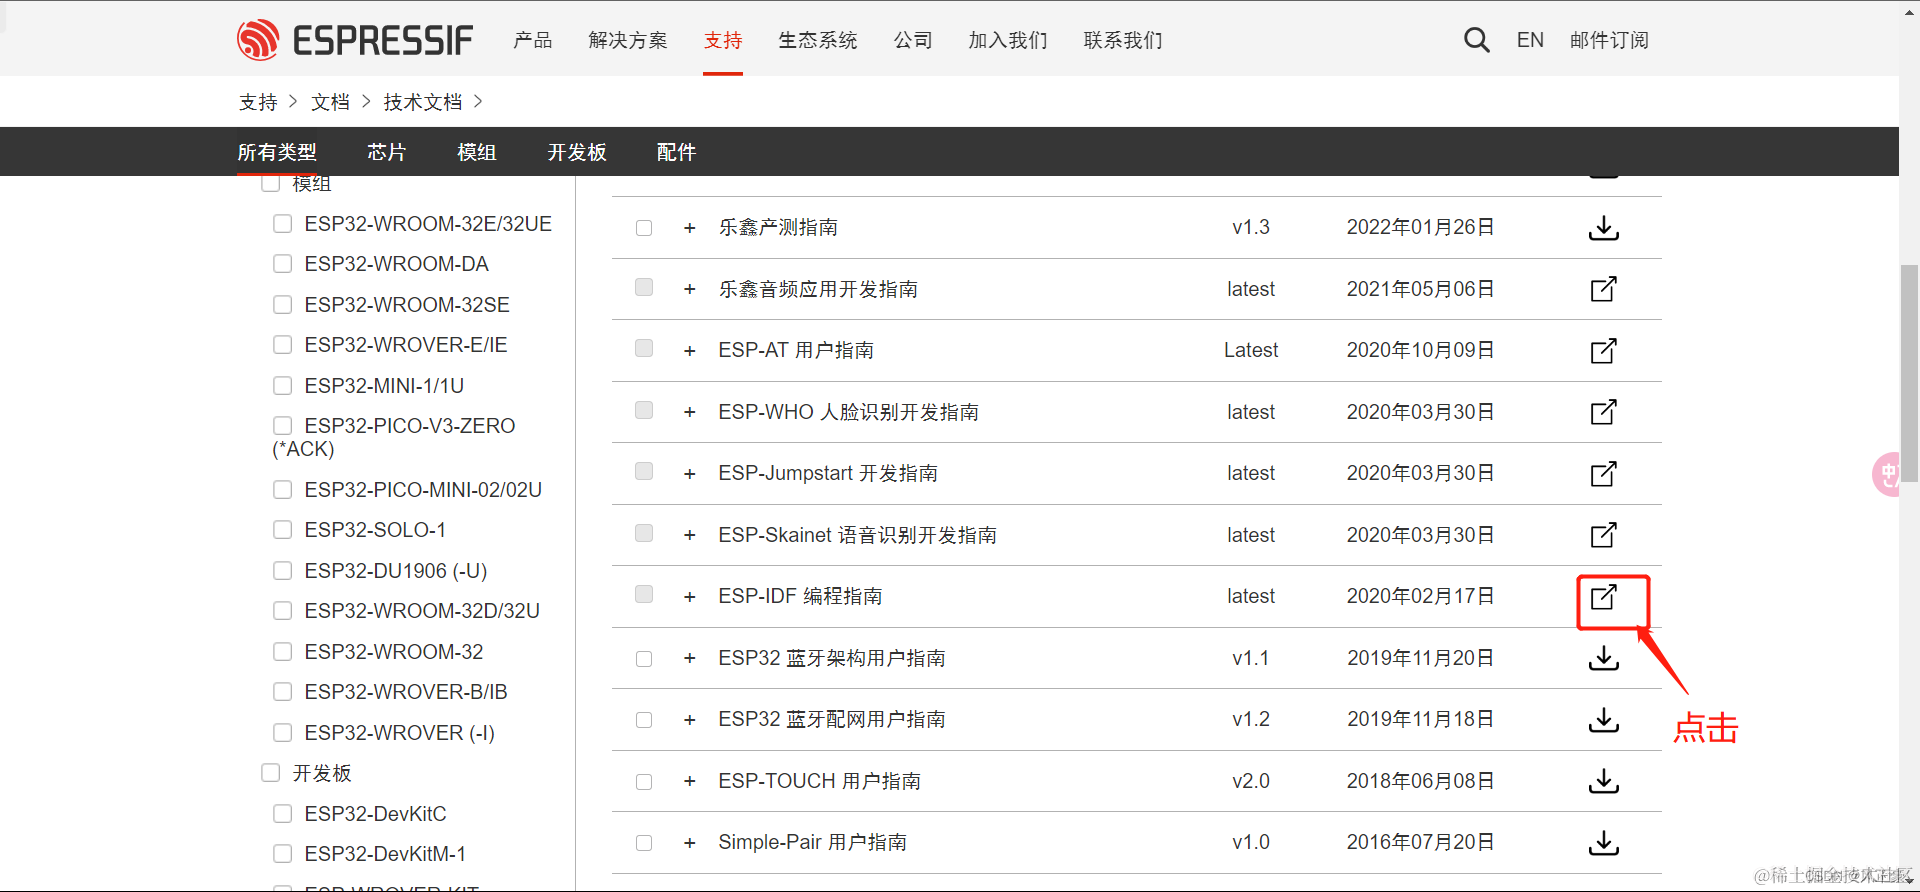Download ESP32 蓝牙架构用户指南
Screen dimensions: 1920x892
(x=1603, y=658)
